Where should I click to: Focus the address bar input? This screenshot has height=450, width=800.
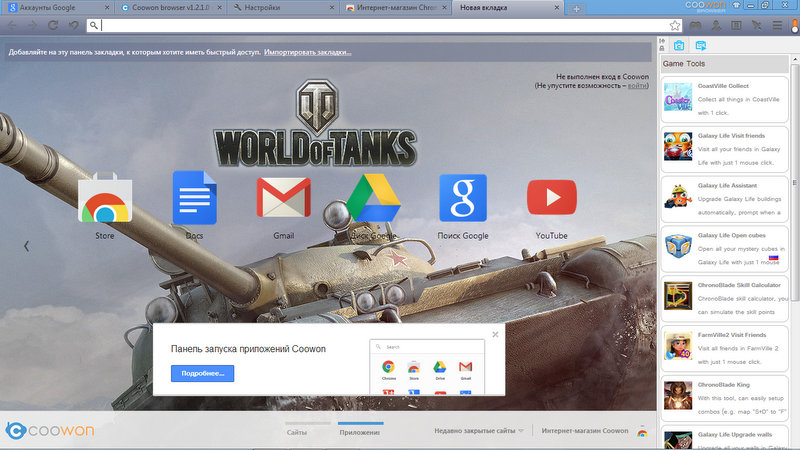tap(383, 25)
